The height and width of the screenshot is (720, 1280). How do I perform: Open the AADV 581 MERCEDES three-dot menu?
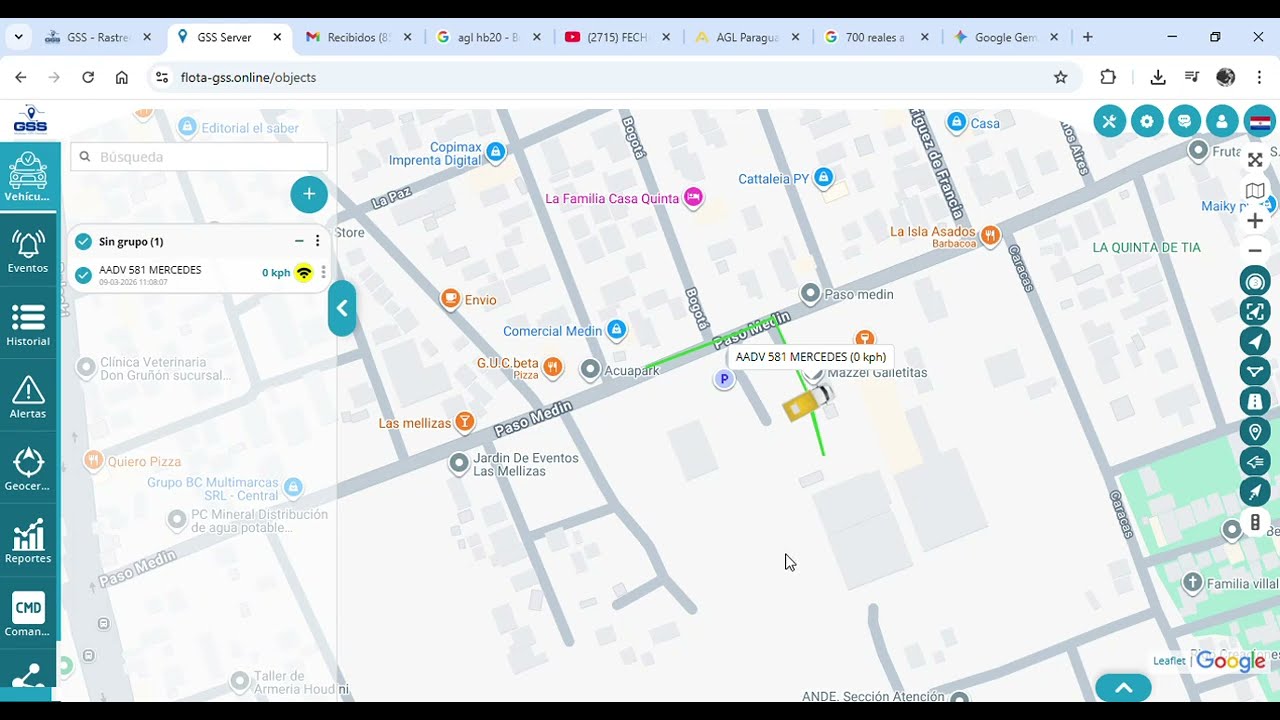323,273
